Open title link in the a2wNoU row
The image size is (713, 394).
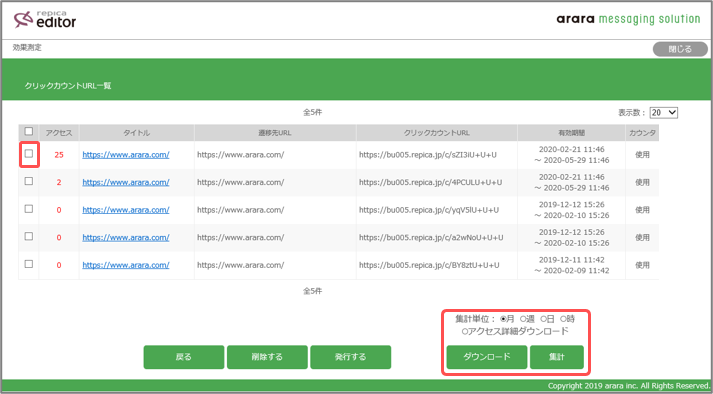pos(126,237)
